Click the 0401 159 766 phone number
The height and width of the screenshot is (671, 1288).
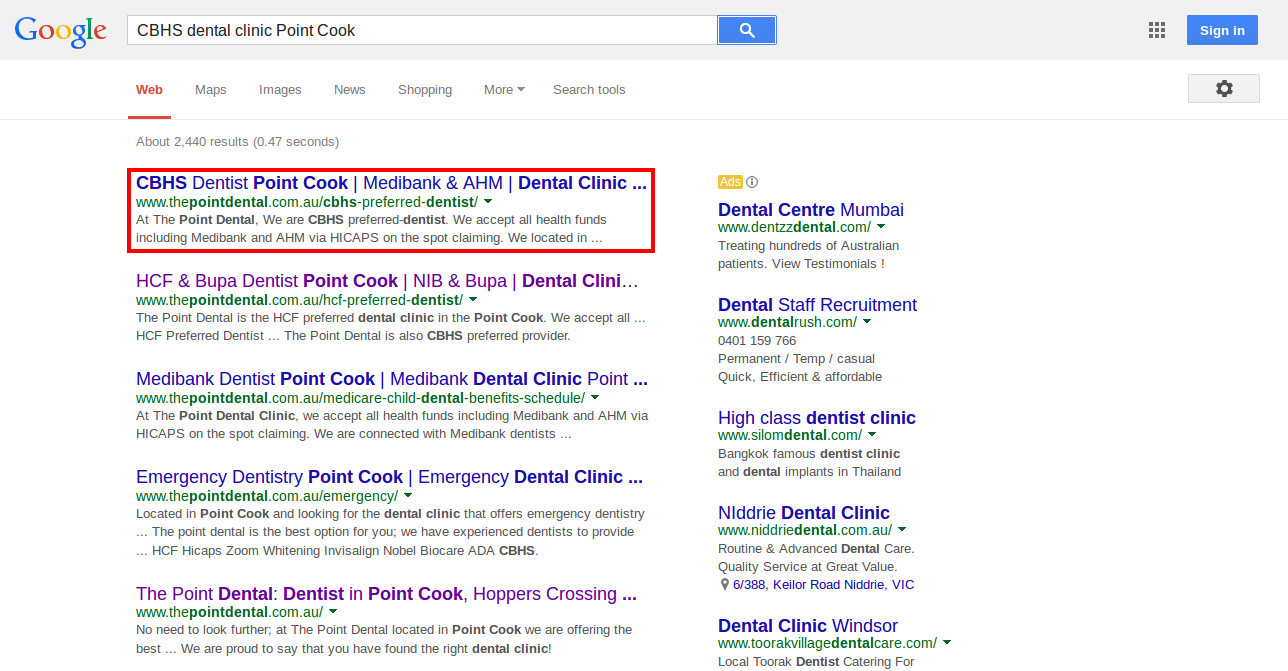[x=757, y=341]
